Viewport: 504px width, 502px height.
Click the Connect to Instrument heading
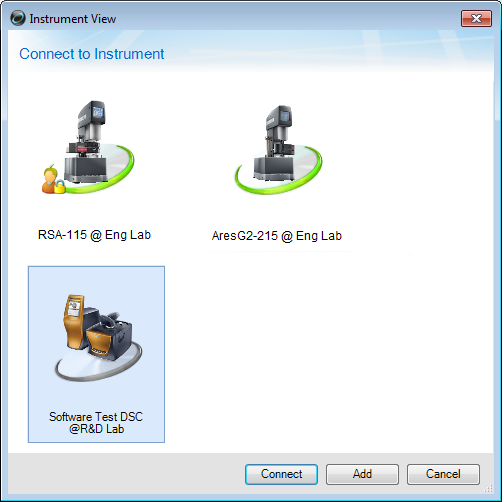[x=92, y=54]
